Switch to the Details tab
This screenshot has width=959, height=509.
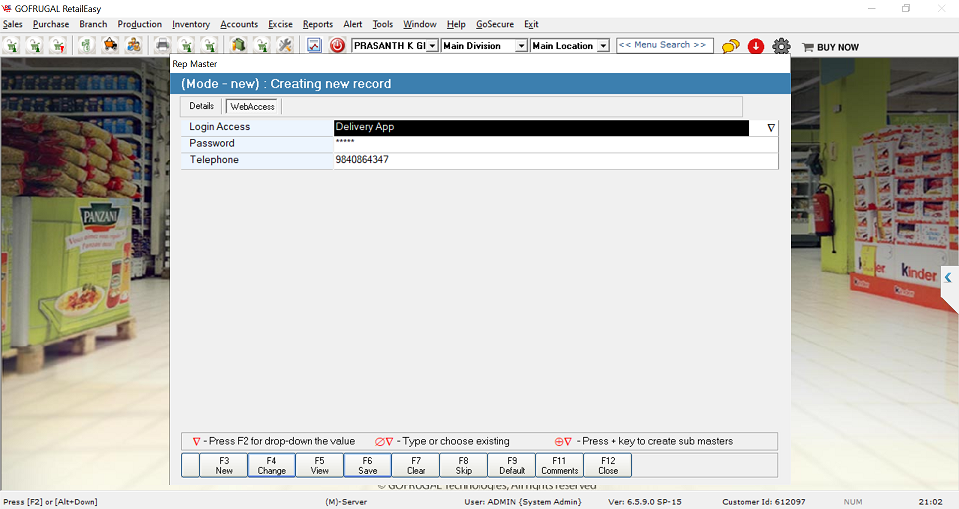coord(202,106)
